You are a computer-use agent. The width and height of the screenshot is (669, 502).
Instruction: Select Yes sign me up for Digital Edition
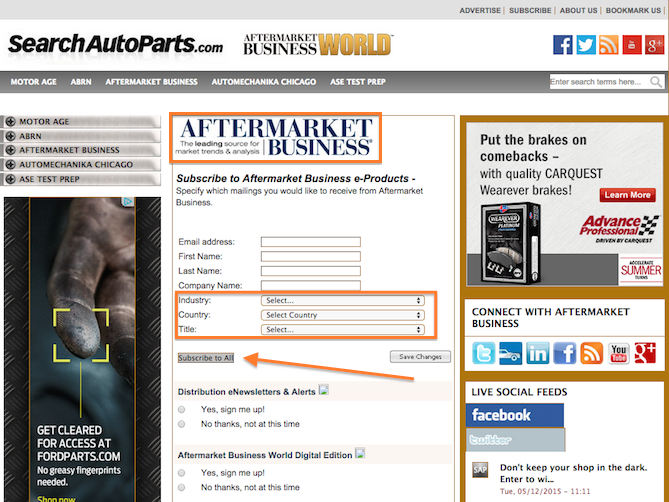[182, 473]
